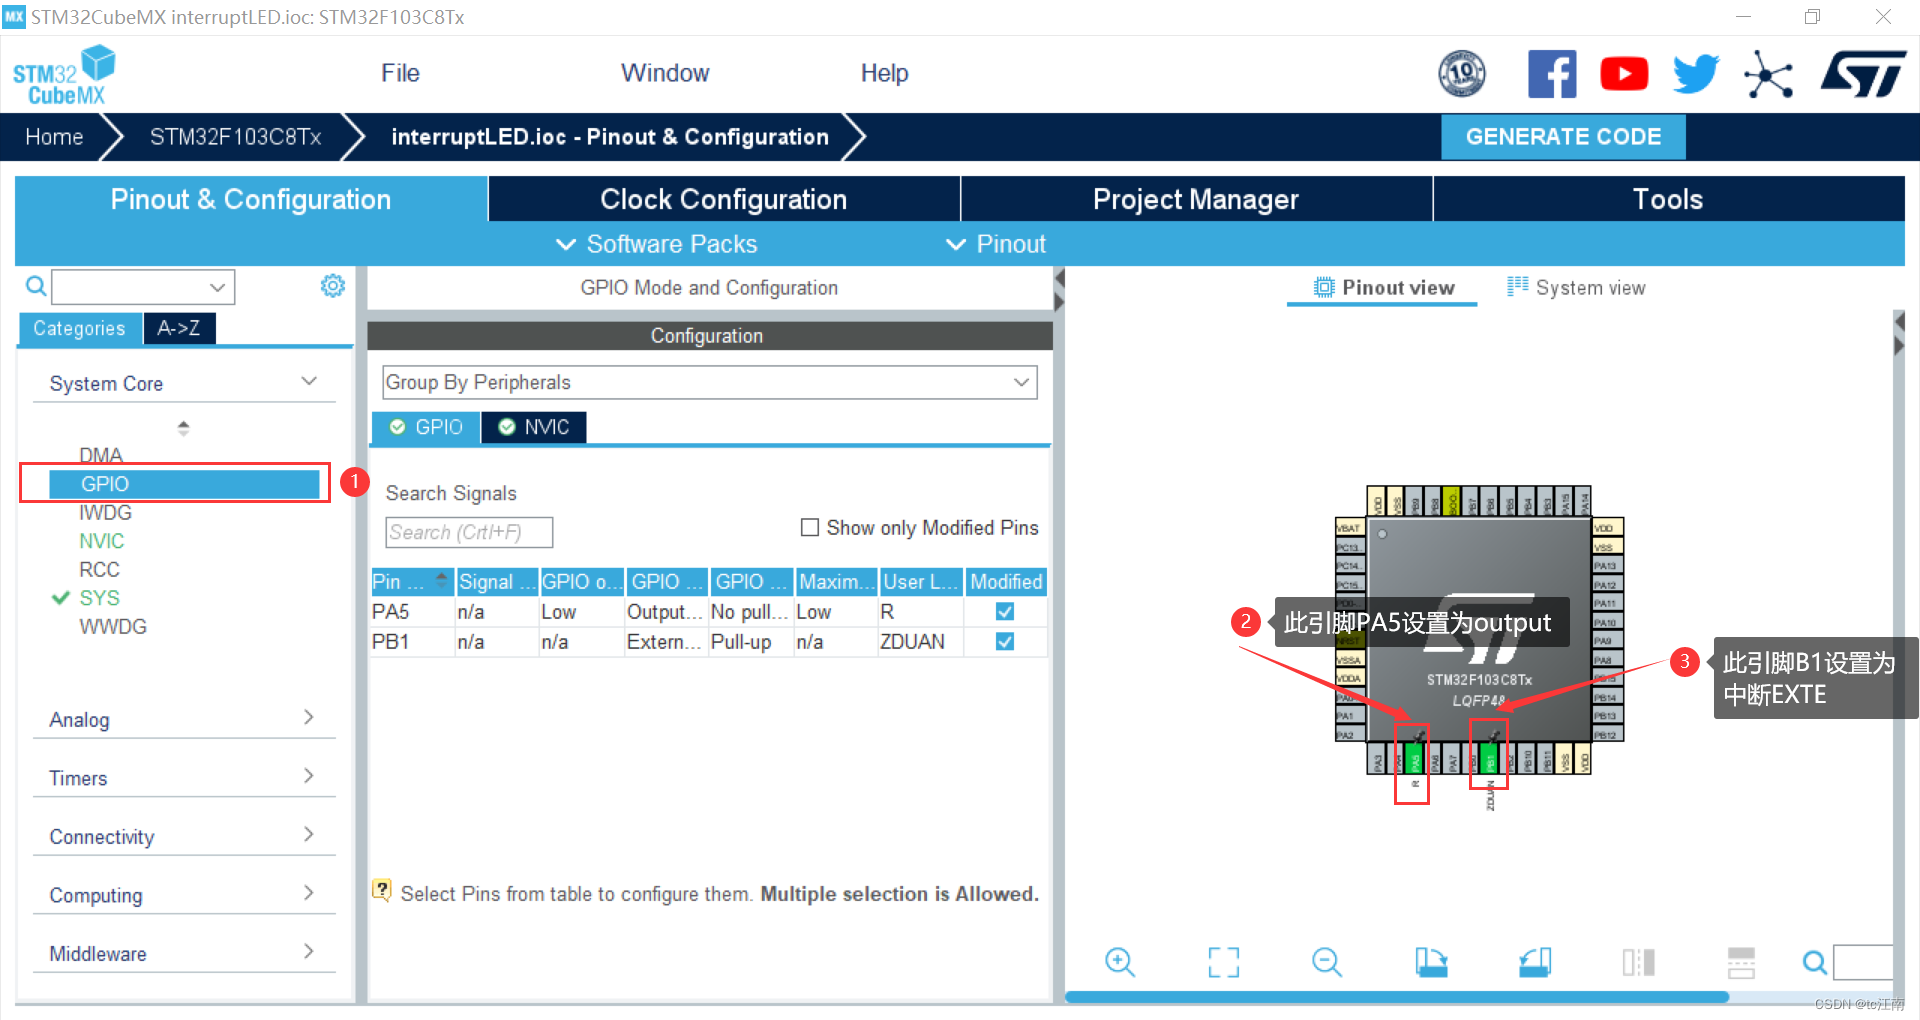1920x1020 pixels.
Task: Toggle the horizontal split view icon
Action: (x=1741, y=962)
